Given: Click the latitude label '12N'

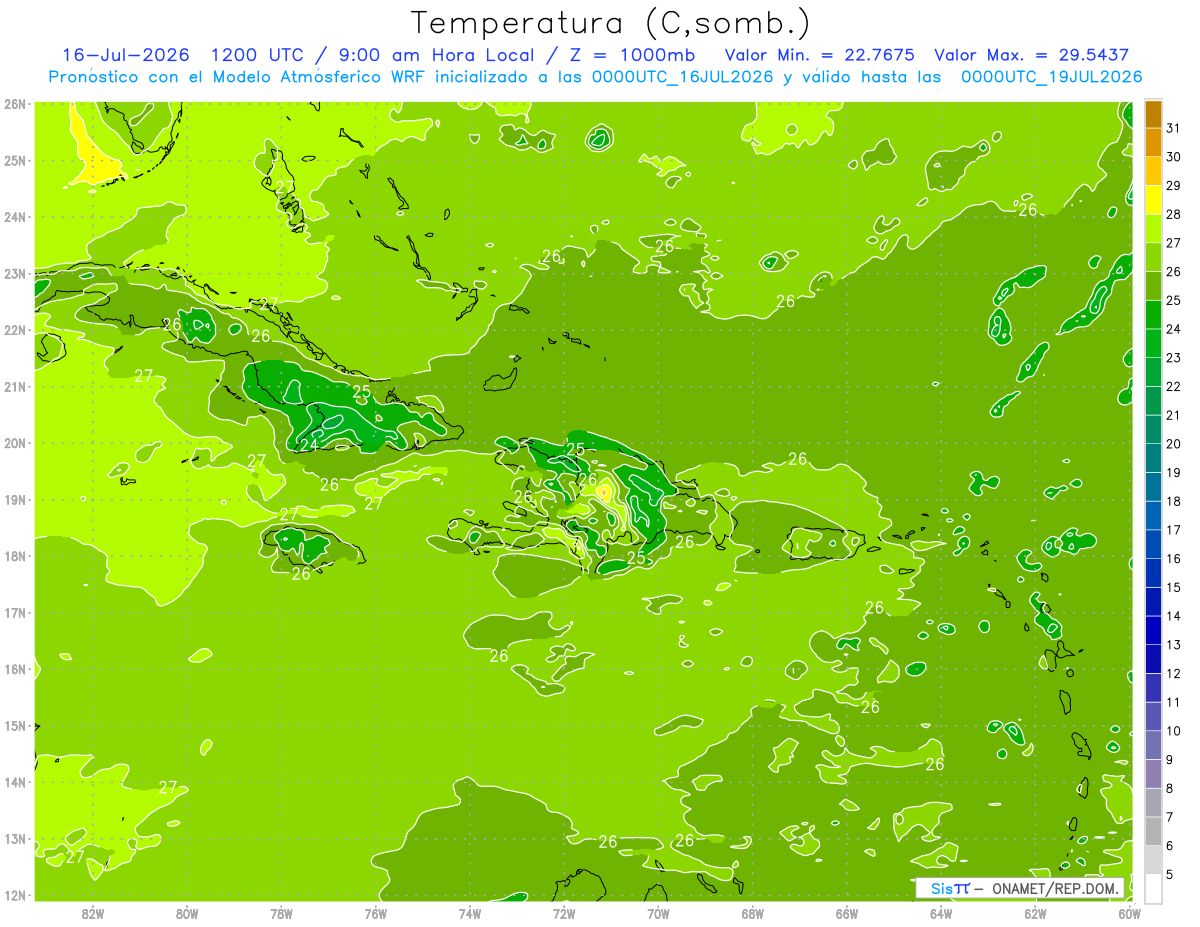Looking at the screenshot, I should click(14, 895).
